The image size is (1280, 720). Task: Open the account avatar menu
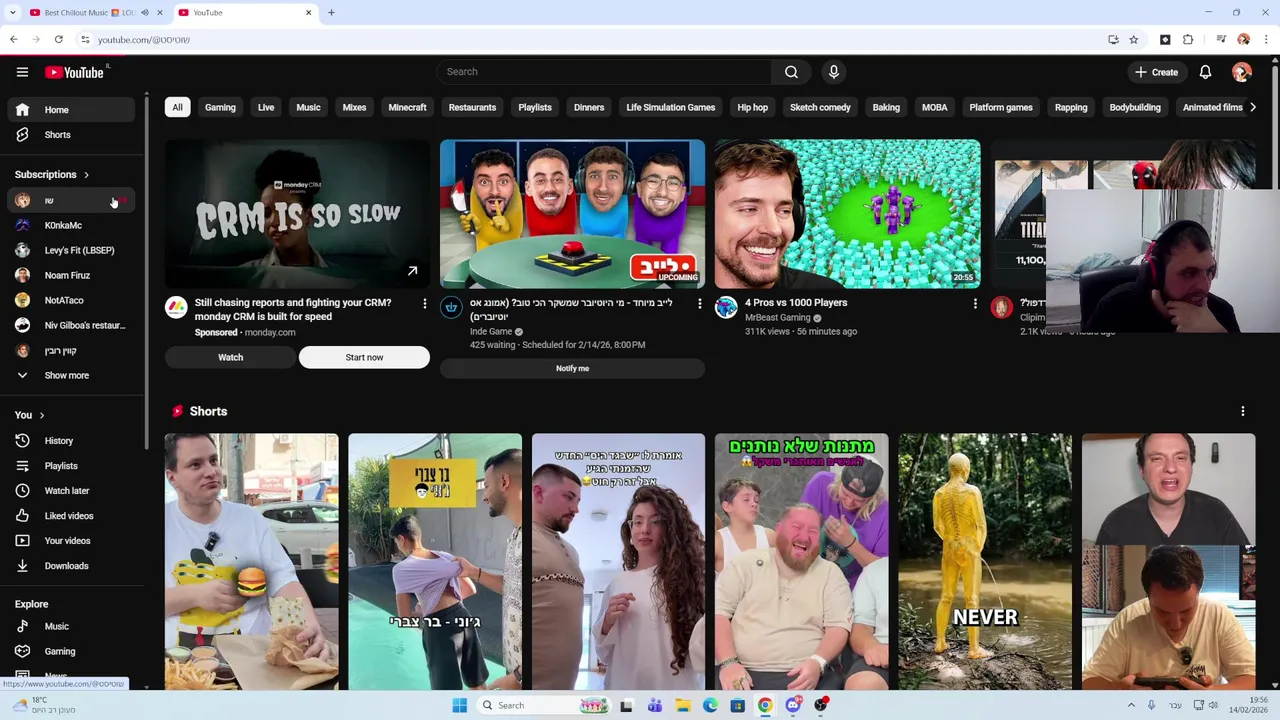pos(1242,72)
